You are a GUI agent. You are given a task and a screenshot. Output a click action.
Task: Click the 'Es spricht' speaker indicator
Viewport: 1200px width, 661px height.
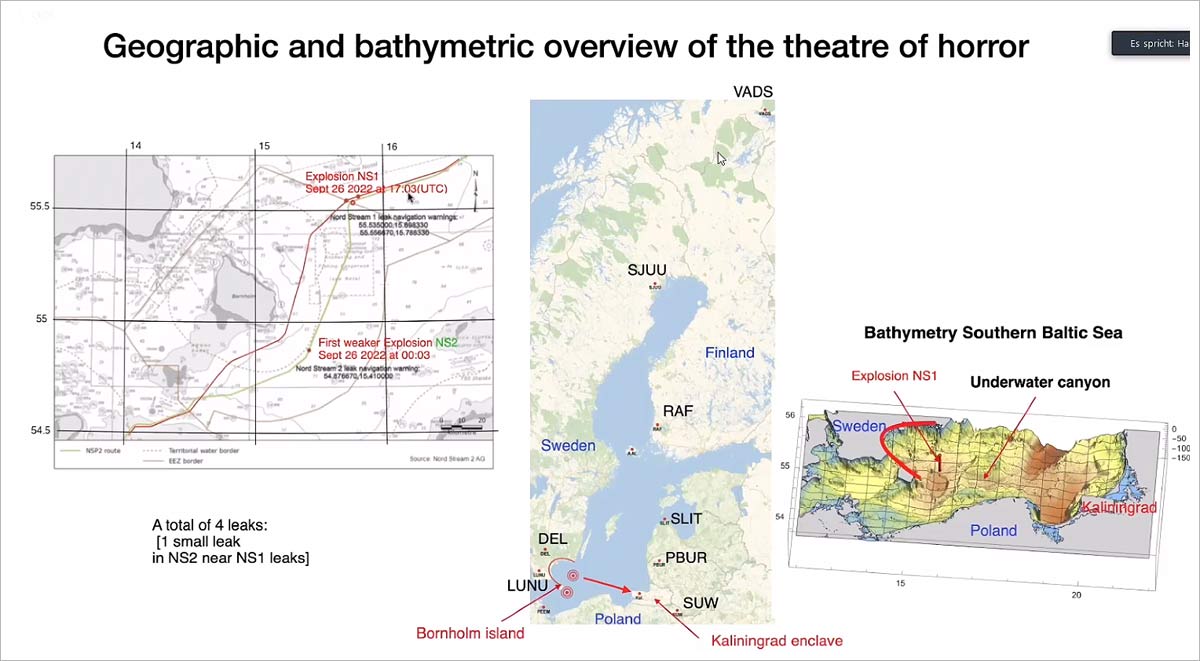(1155, 44)
